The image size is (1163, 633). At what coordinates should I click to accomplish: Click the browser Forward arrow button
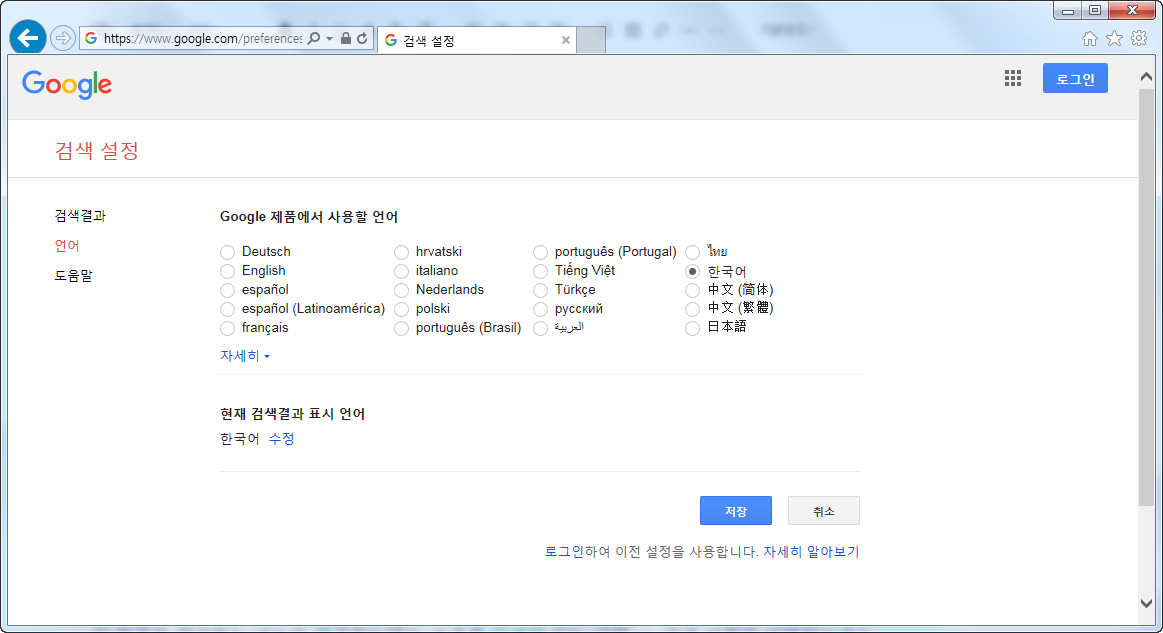tap(63, 38)
